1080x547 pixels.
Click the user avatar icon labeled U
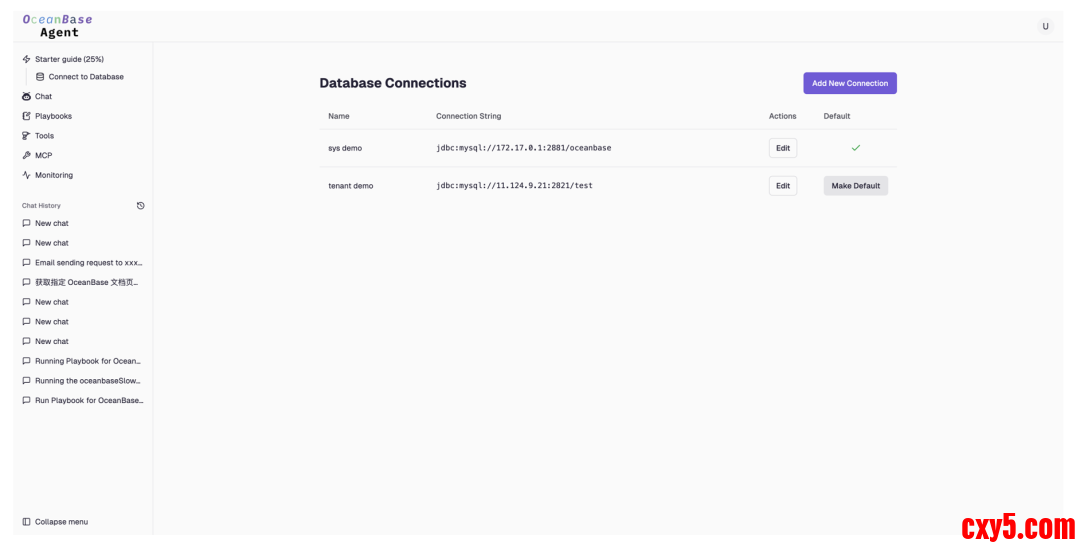coord(1045,27)
